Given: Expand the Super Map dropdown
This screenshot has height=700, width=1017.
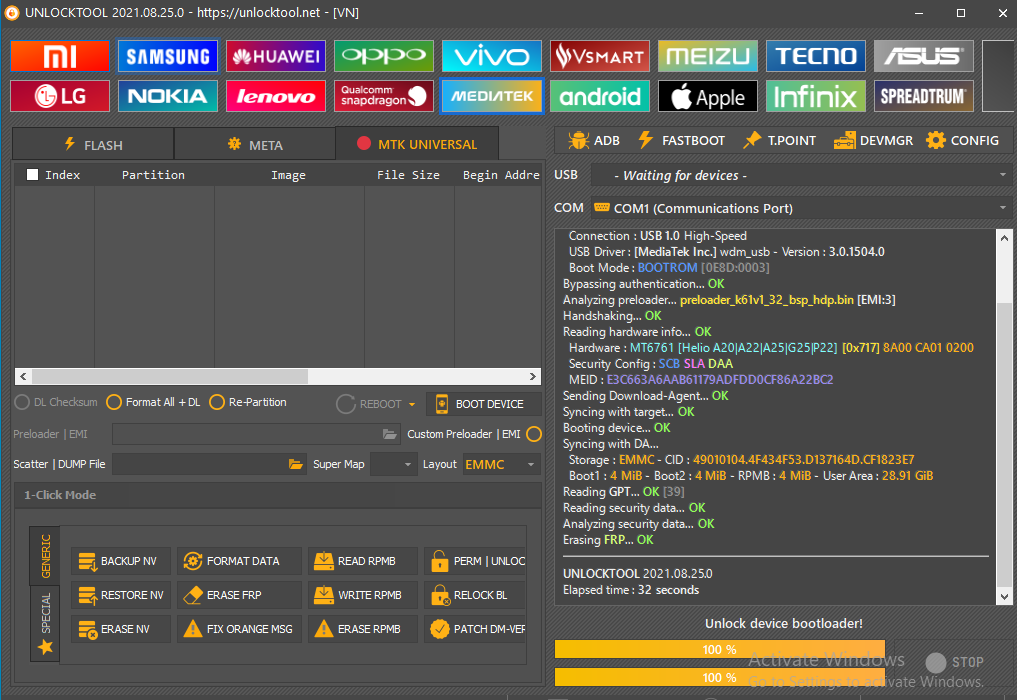Looking at the screenshot, I should tap(394, 465).
